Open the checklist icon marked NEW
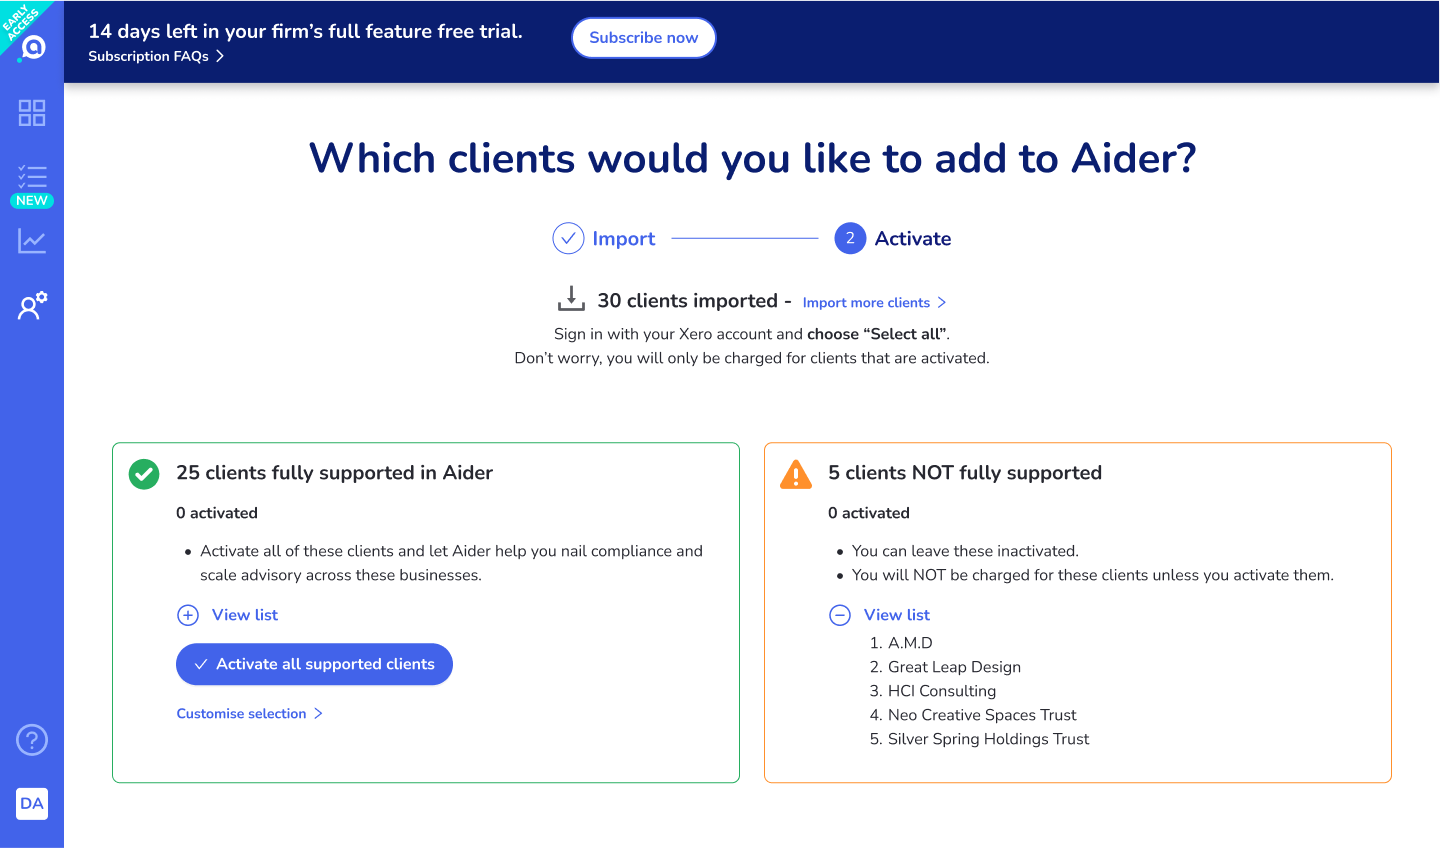The image size is (1440, 848). coord(32,178)
